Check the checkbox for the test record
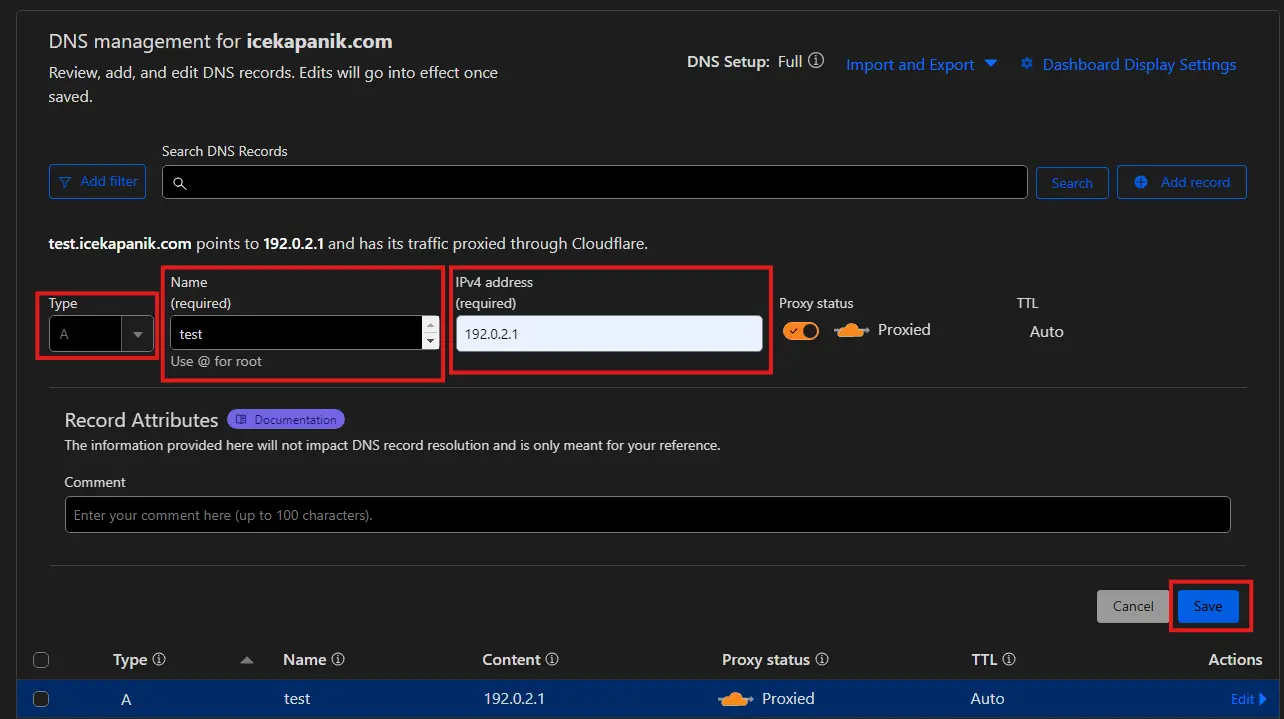The width and height of the screenshot is (1284, 719). pyautogui.click(x=41, y=699)
